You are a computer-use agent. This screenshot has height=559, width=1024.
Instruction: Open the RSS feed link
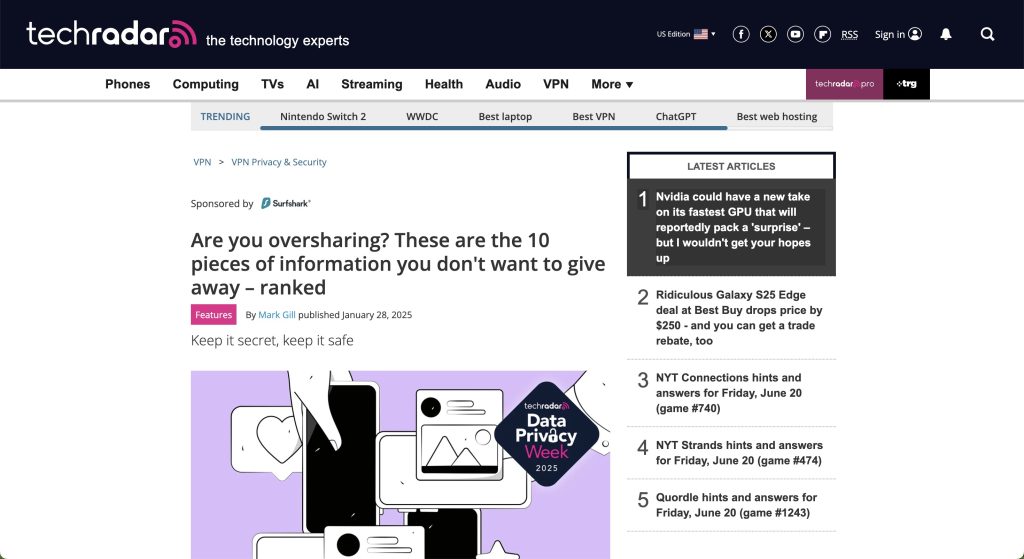tap(850, 35)
